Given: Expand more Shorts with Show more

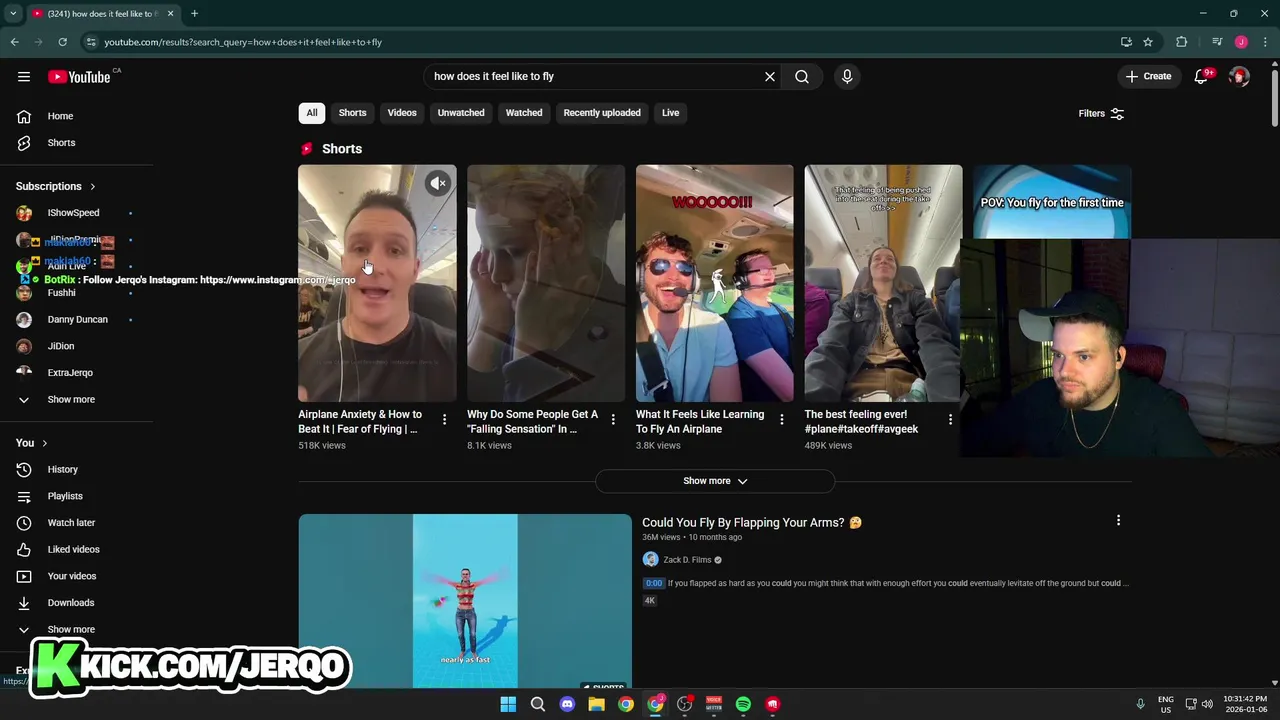Looking at the screenshot, I should 715,481.
